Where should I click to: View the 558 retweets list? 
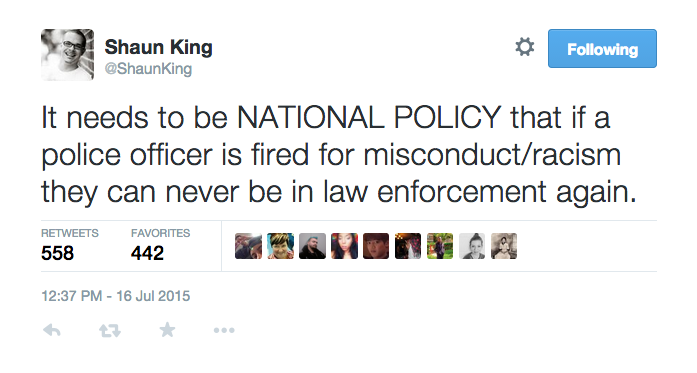coord(70,245)
